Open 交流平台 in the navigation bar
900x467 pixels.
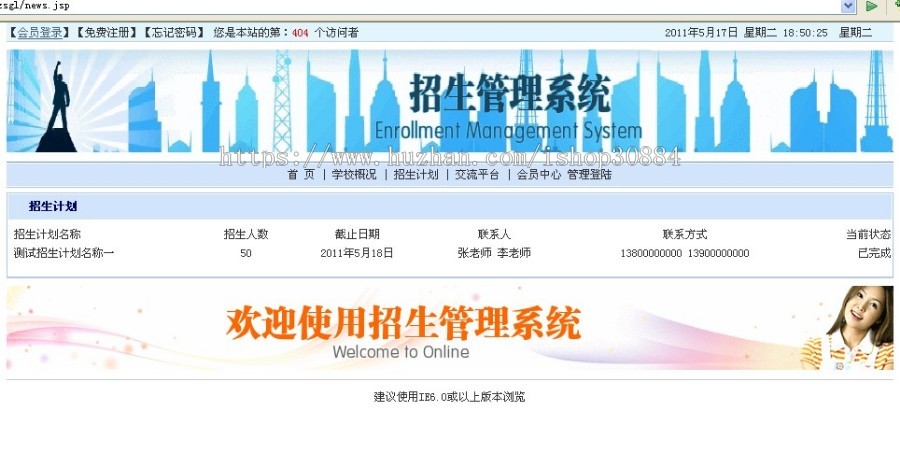478,174
